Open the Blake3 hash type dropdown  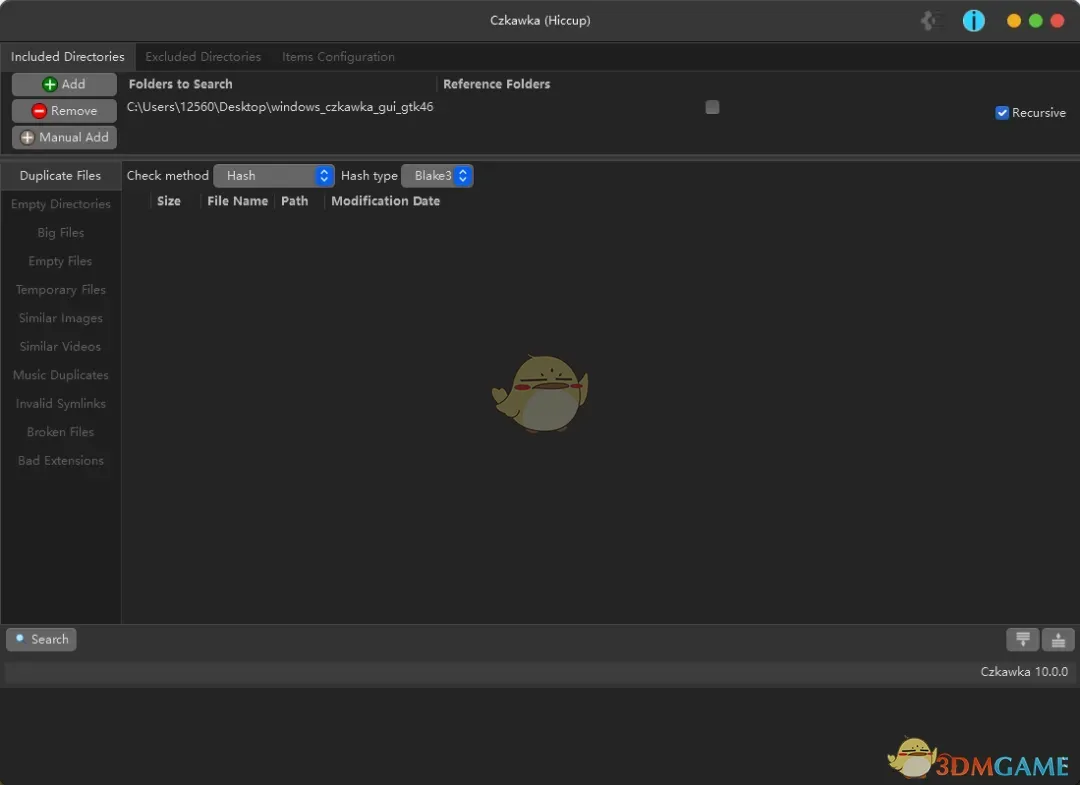tap(437, 175)
